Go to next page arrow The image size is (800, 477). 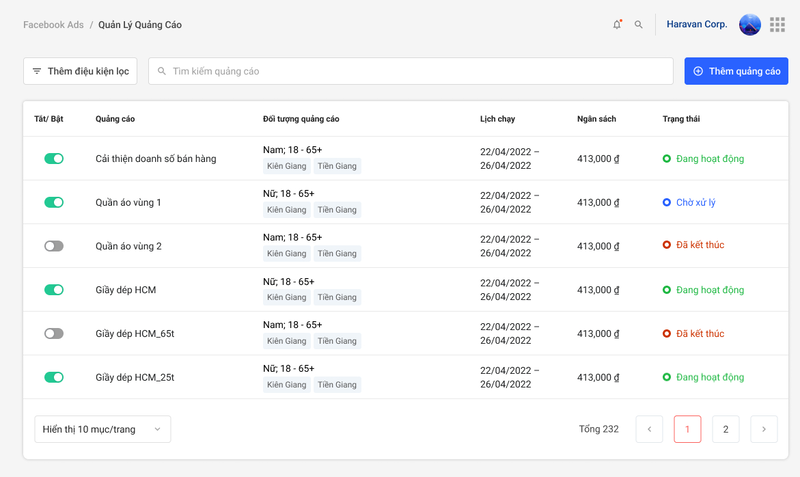coord(764,429)
